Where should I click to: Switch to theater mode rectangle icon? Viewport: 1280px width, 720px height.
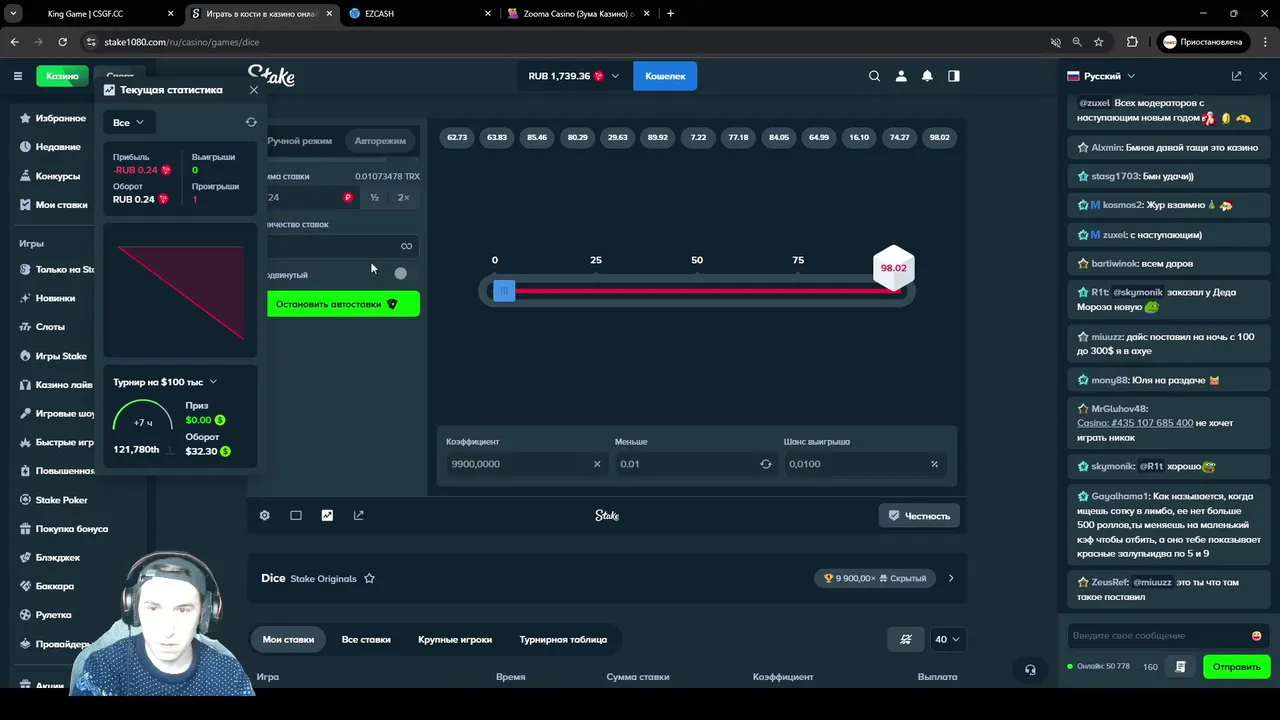(296, 515)
